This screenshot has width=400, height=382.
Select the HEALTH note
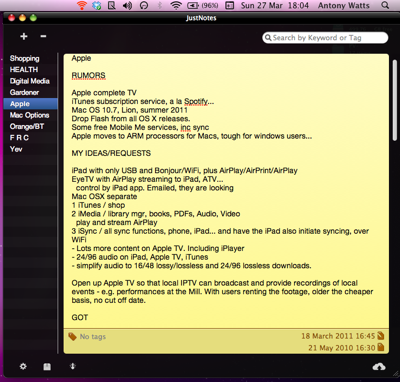click(31, 70)
